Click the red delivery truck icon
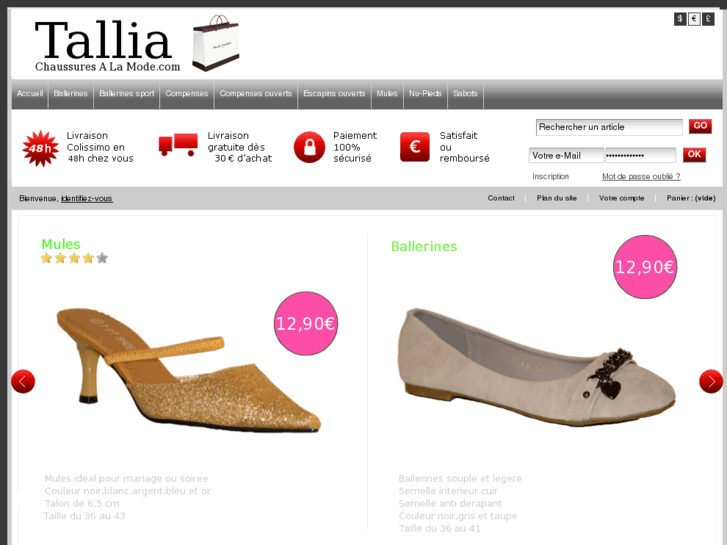This screenshot has height=545, width=727. pyautogui.click(x=178, y=145)
